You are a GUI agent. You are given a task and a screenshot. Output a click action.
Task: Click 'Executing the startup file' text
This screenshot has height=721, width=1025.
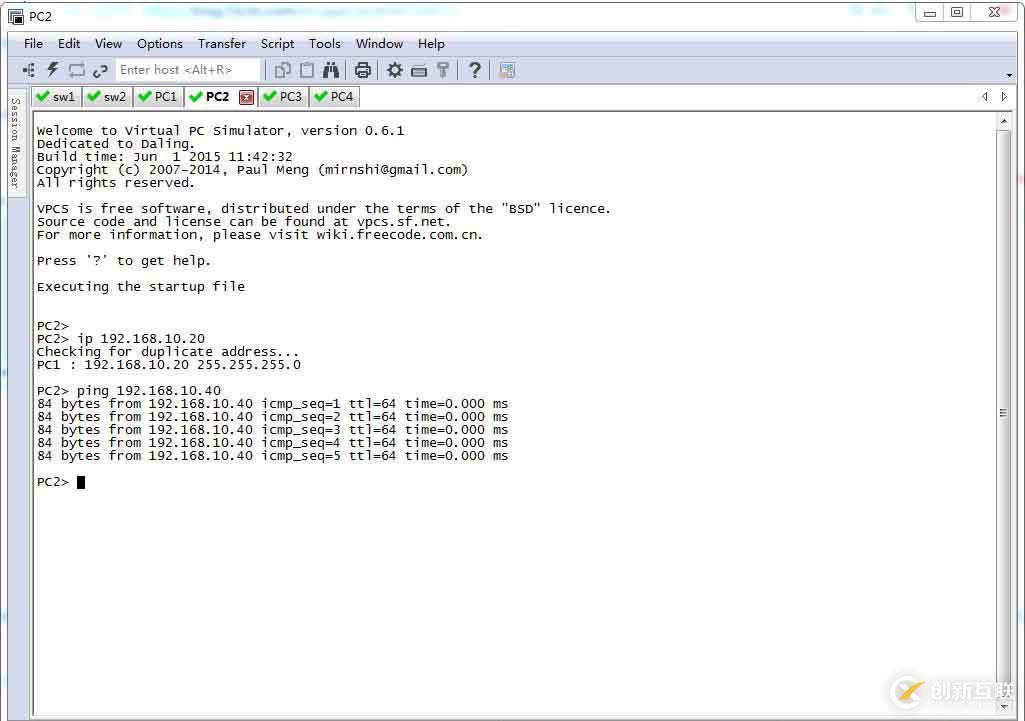pyautogui.click(x=141, y=286)
